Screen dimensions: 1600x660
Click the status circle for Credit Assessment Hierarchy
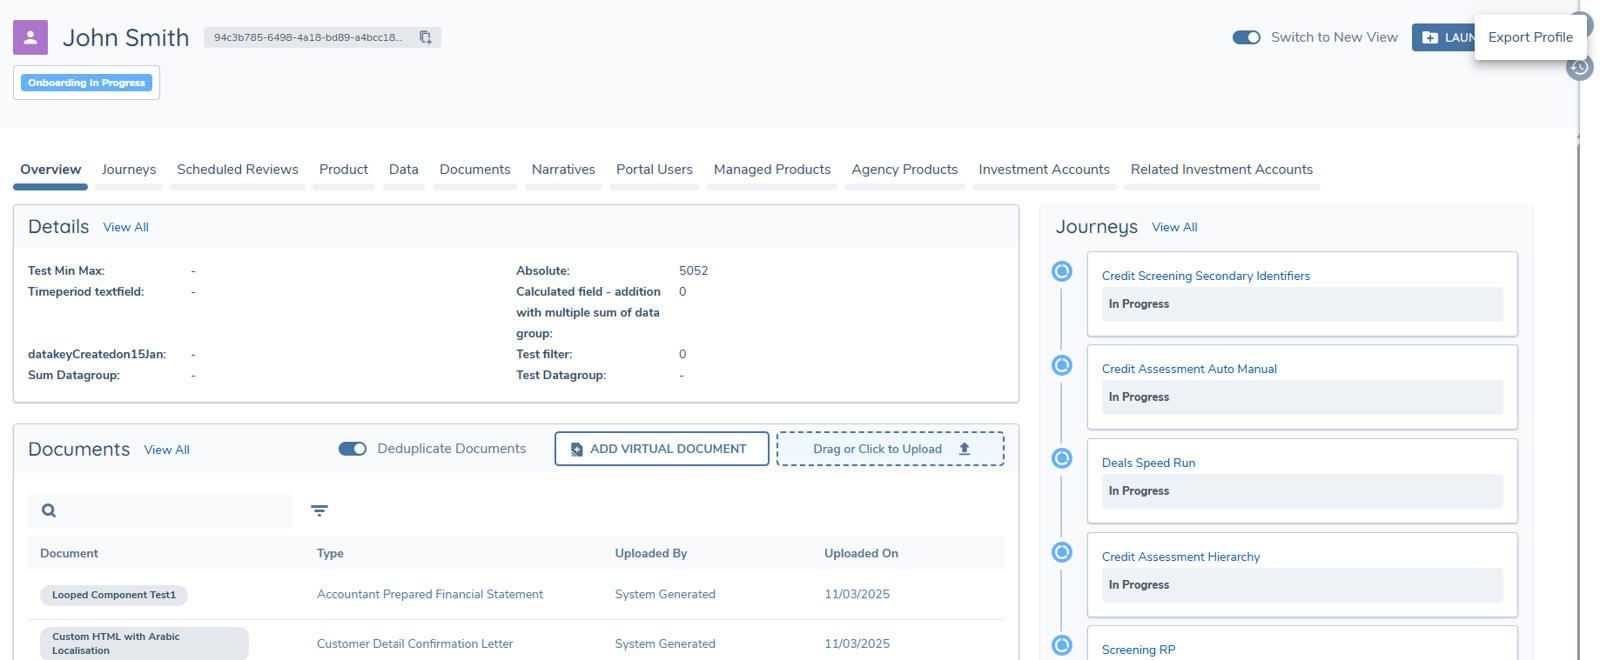1062,552
